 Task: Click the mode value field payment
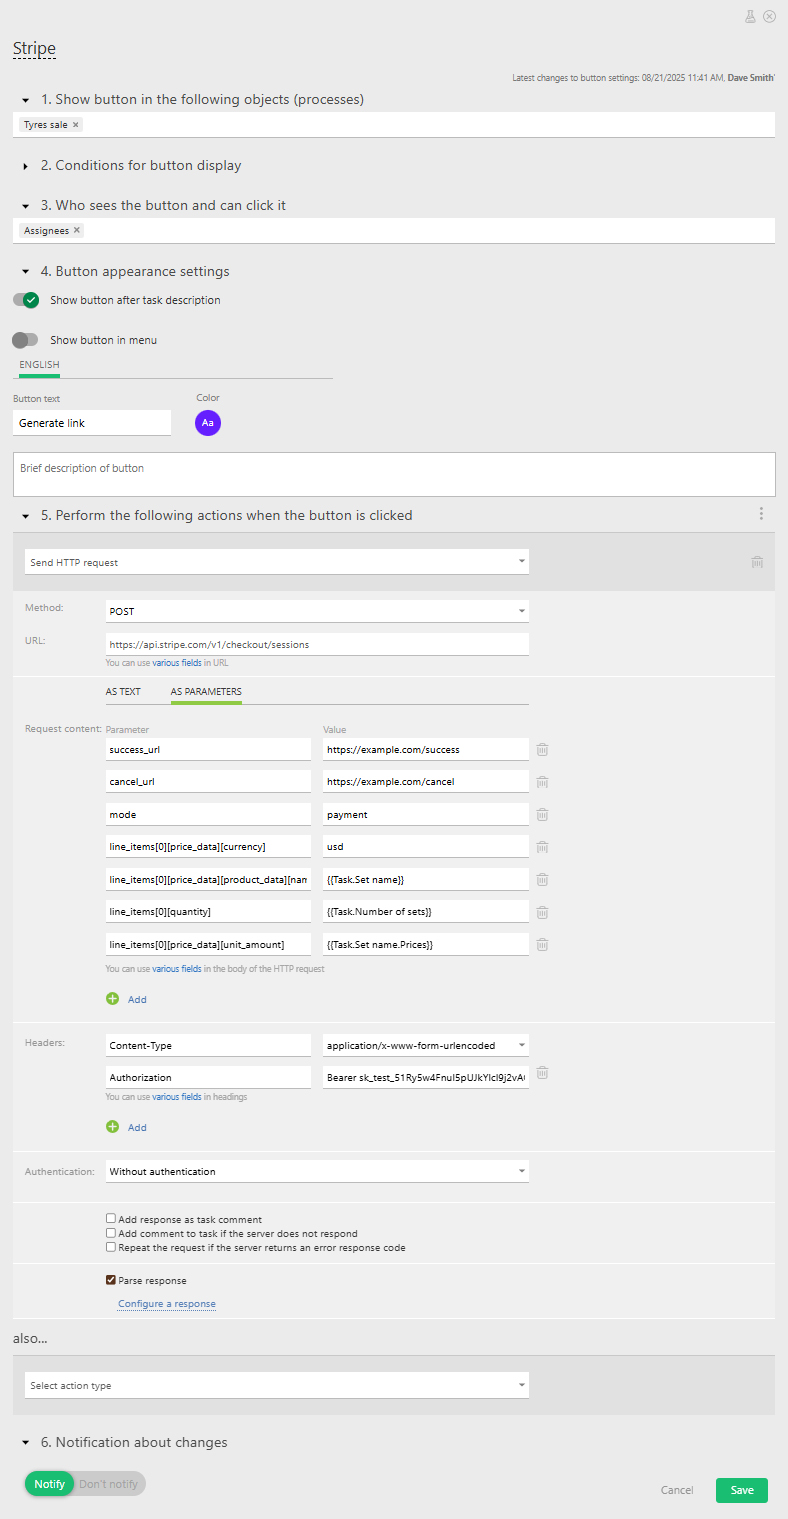(426, 814)
